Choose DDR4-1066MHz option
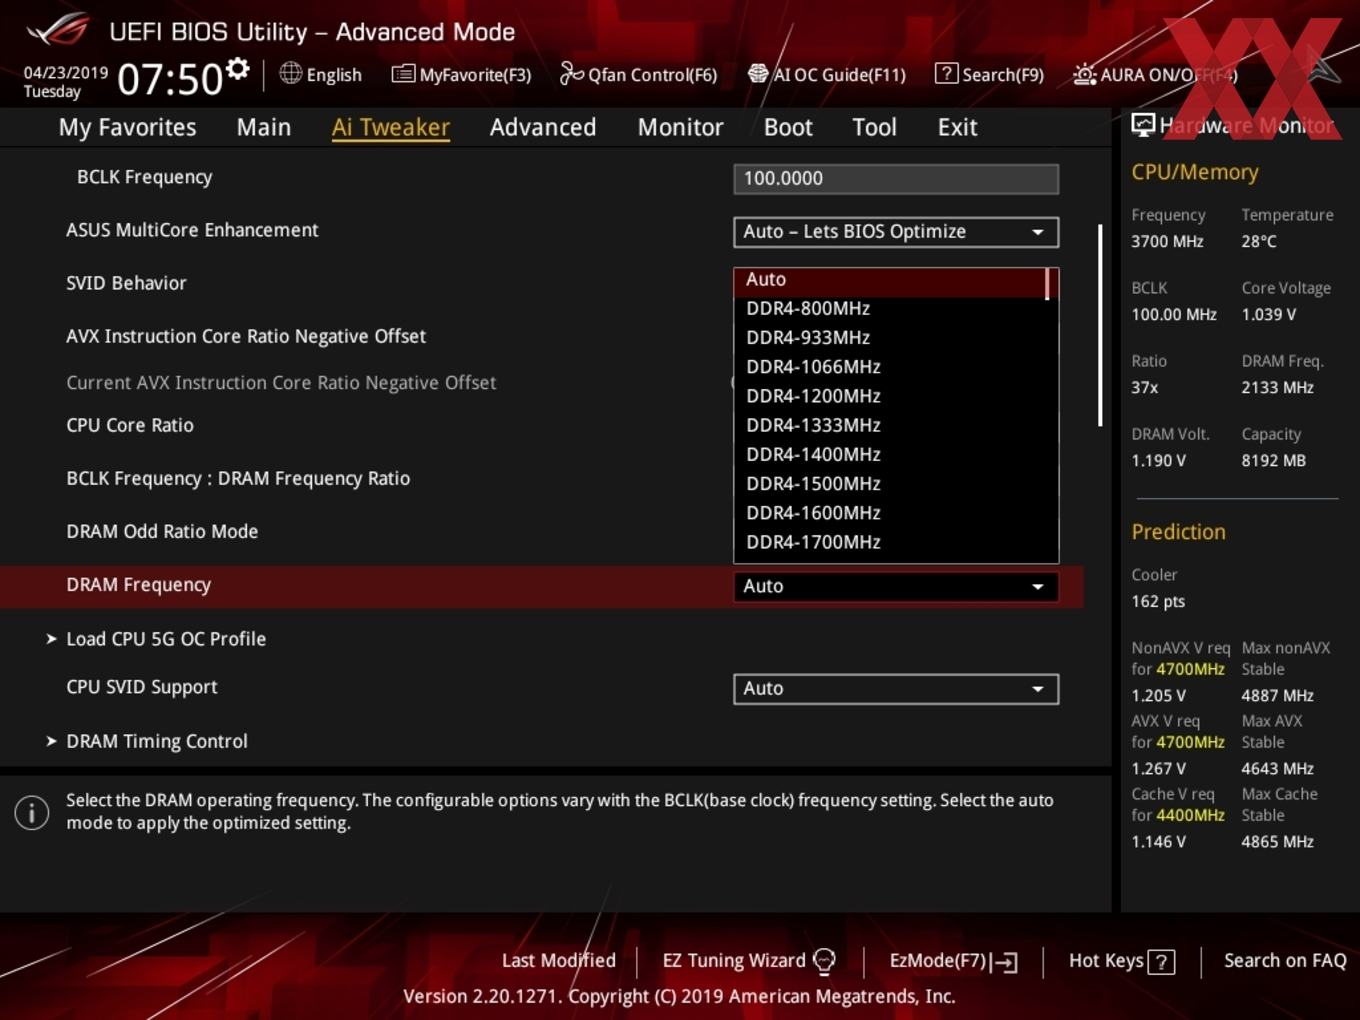Screen dimensions: 1360x1020 click(x=813, y=367)
